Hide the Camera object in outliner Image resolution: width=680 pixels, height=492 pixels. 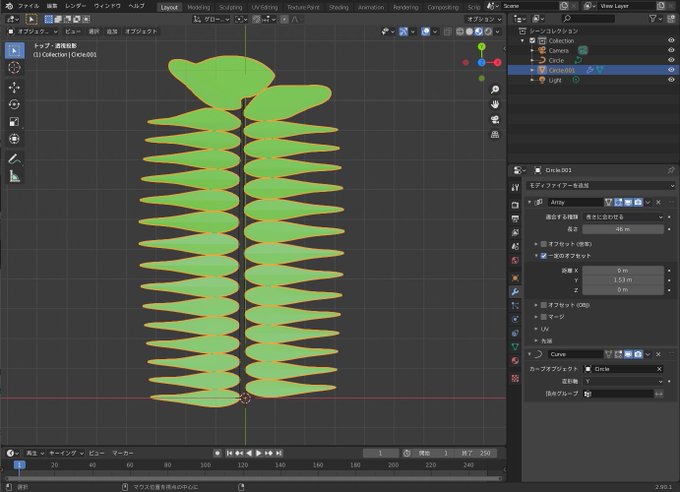pyautogui.click(x=671, y=50)
